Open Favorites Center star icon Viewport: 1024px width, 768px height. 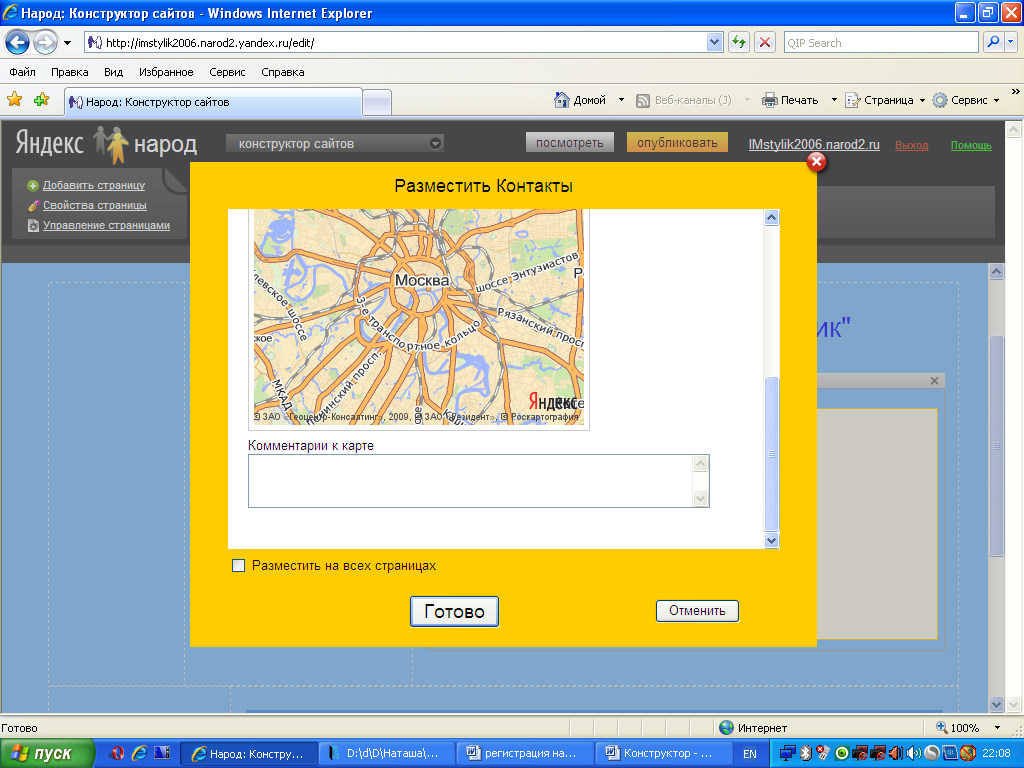14,100
